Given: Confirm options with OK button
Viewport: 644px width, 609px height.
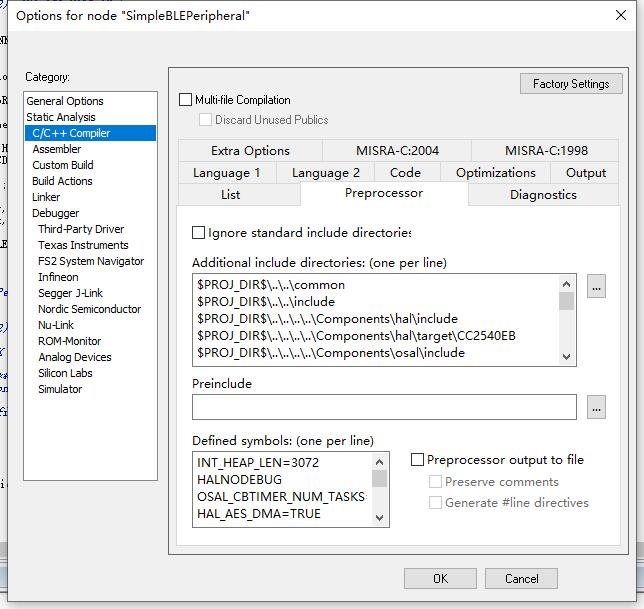Looking at the screenshot, I should click(440, 579).
